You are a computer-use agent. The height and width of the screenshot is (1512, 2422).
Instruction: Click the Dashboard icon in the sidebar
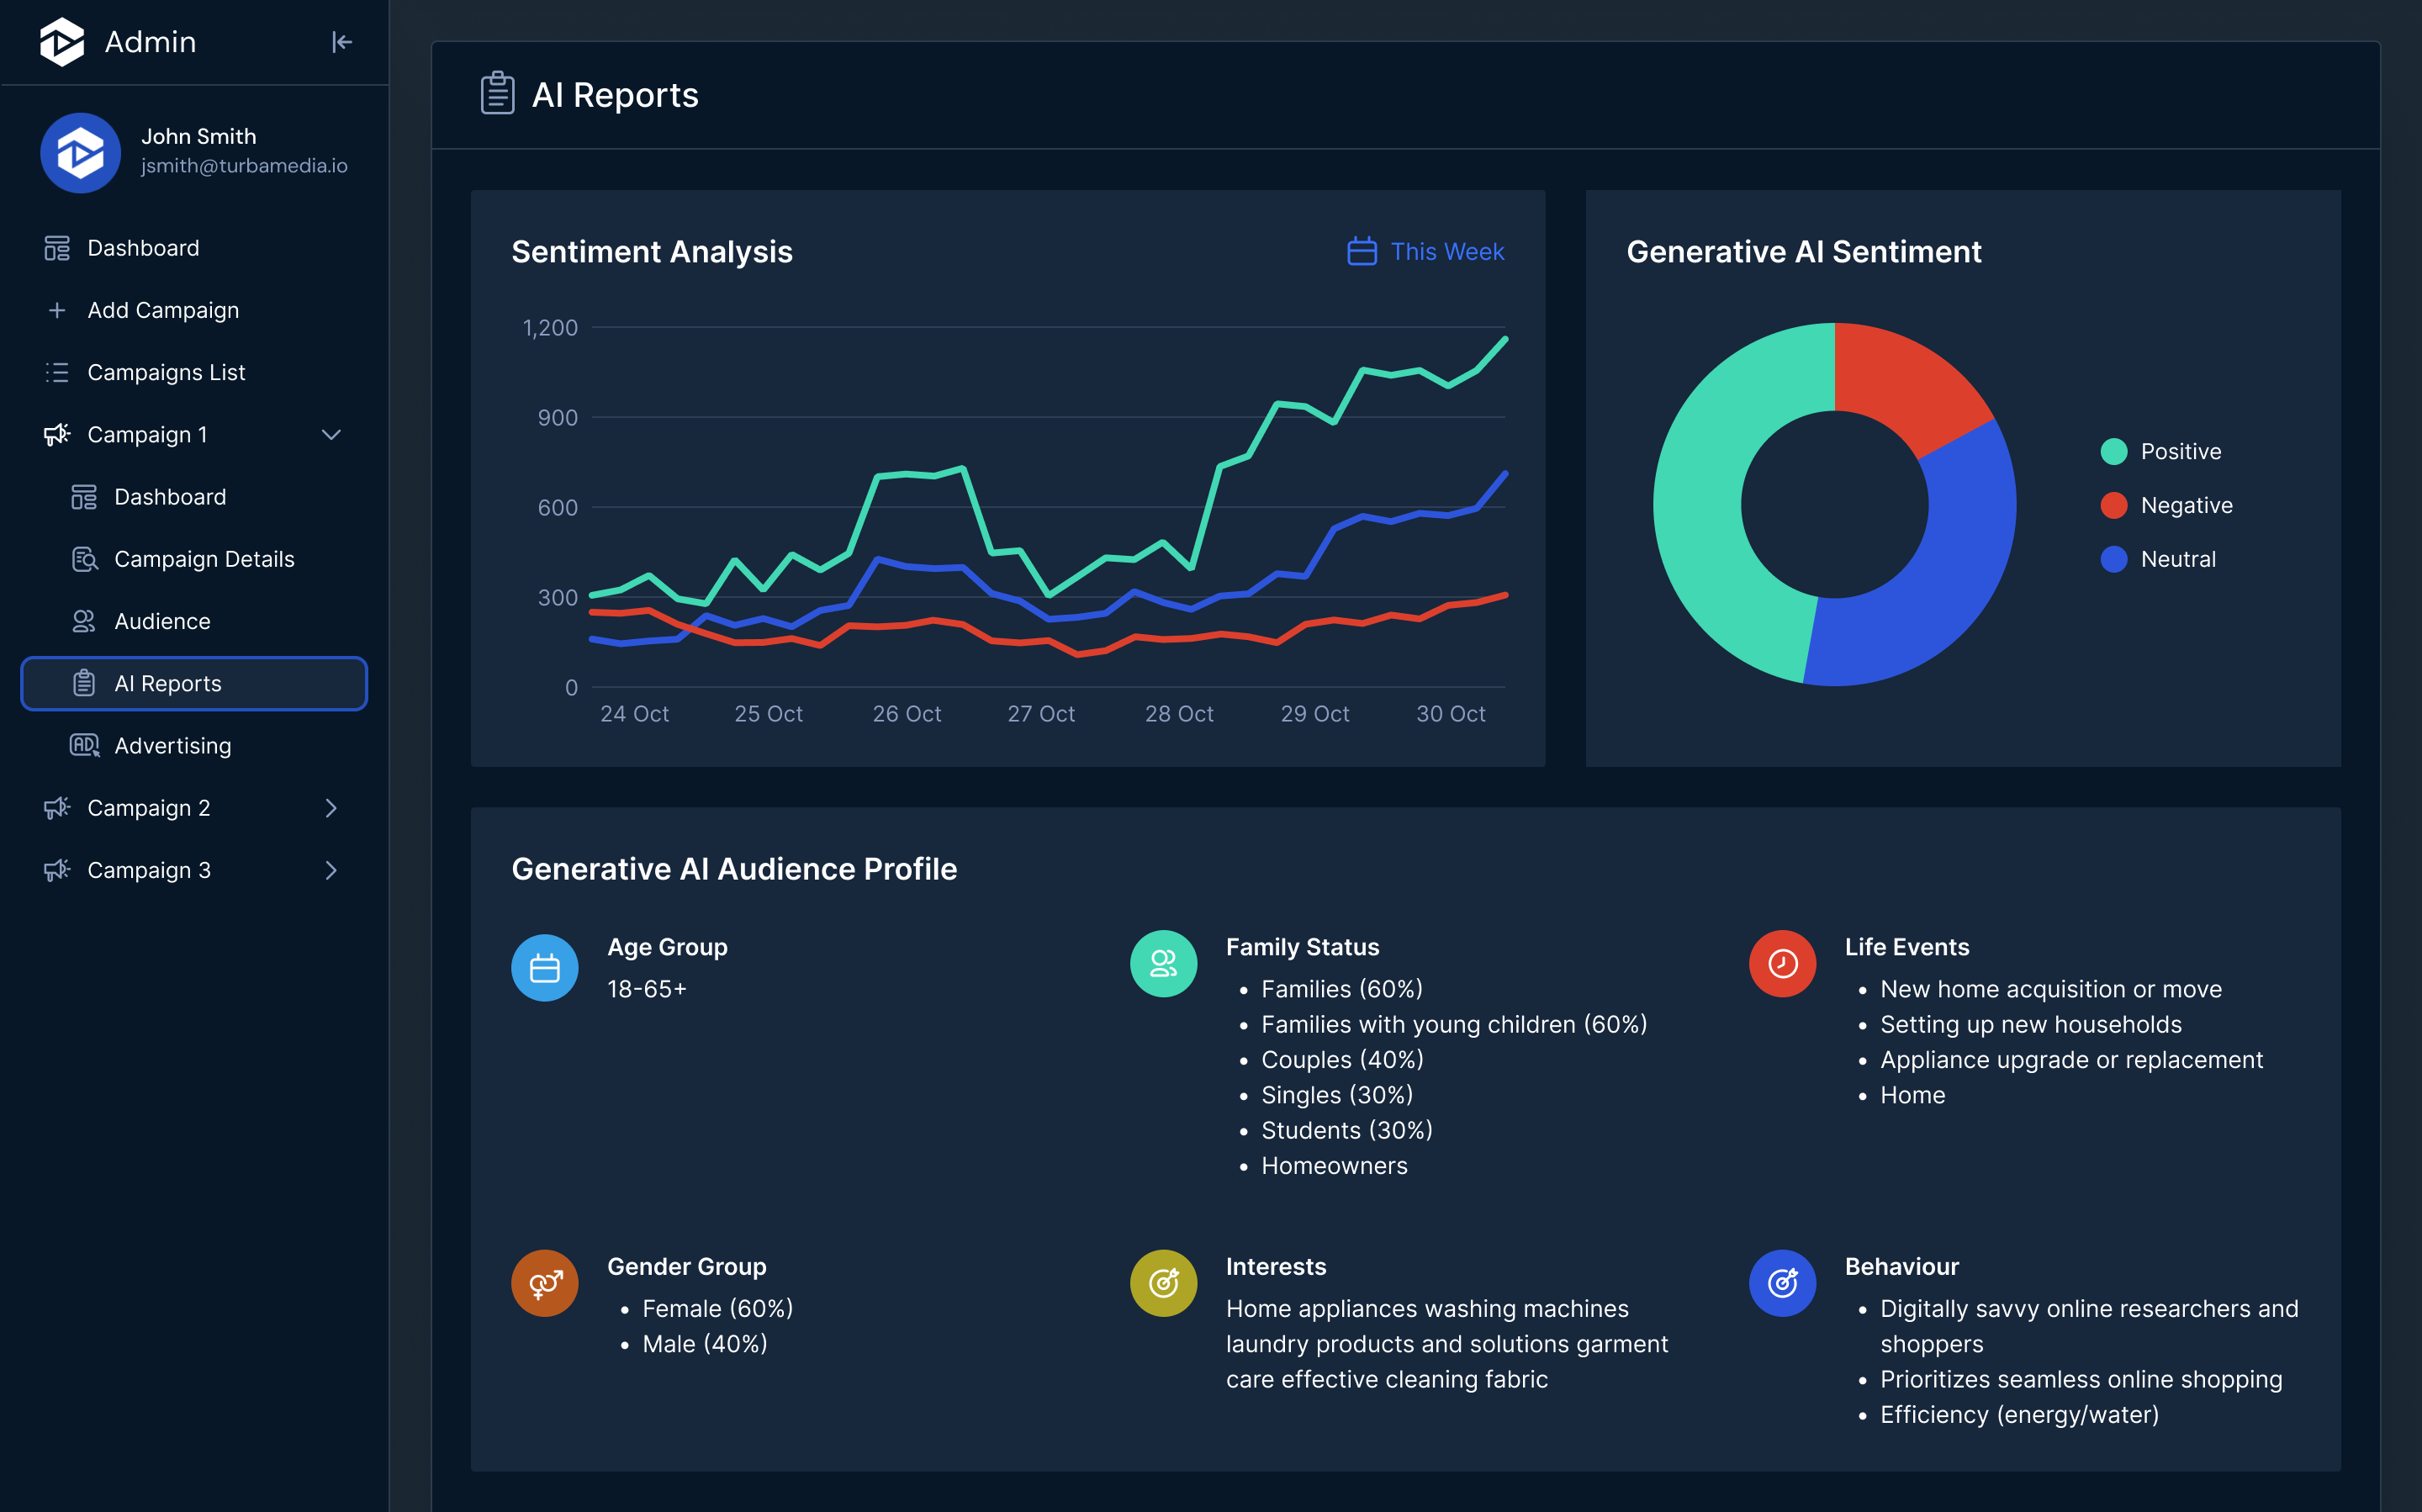pyautogui.click(x=57, y=247)
